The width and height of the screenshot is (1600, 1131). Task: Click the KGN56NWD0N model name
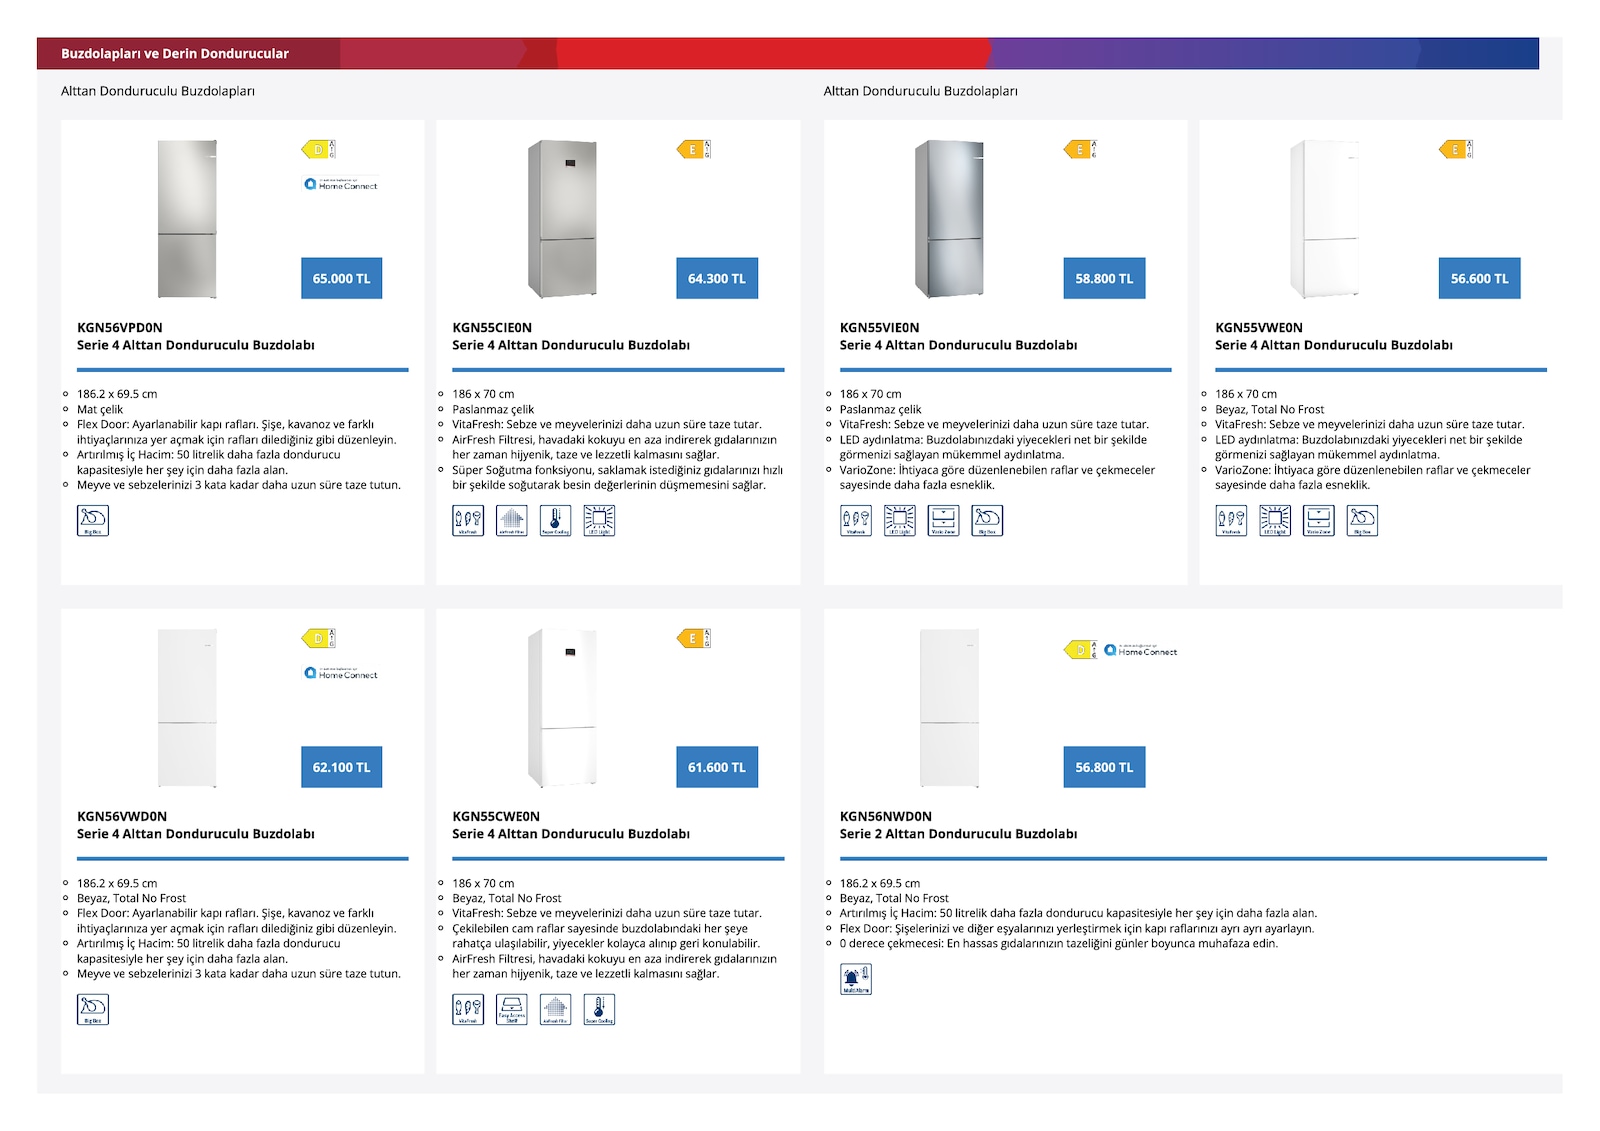(x=885, y=816)
